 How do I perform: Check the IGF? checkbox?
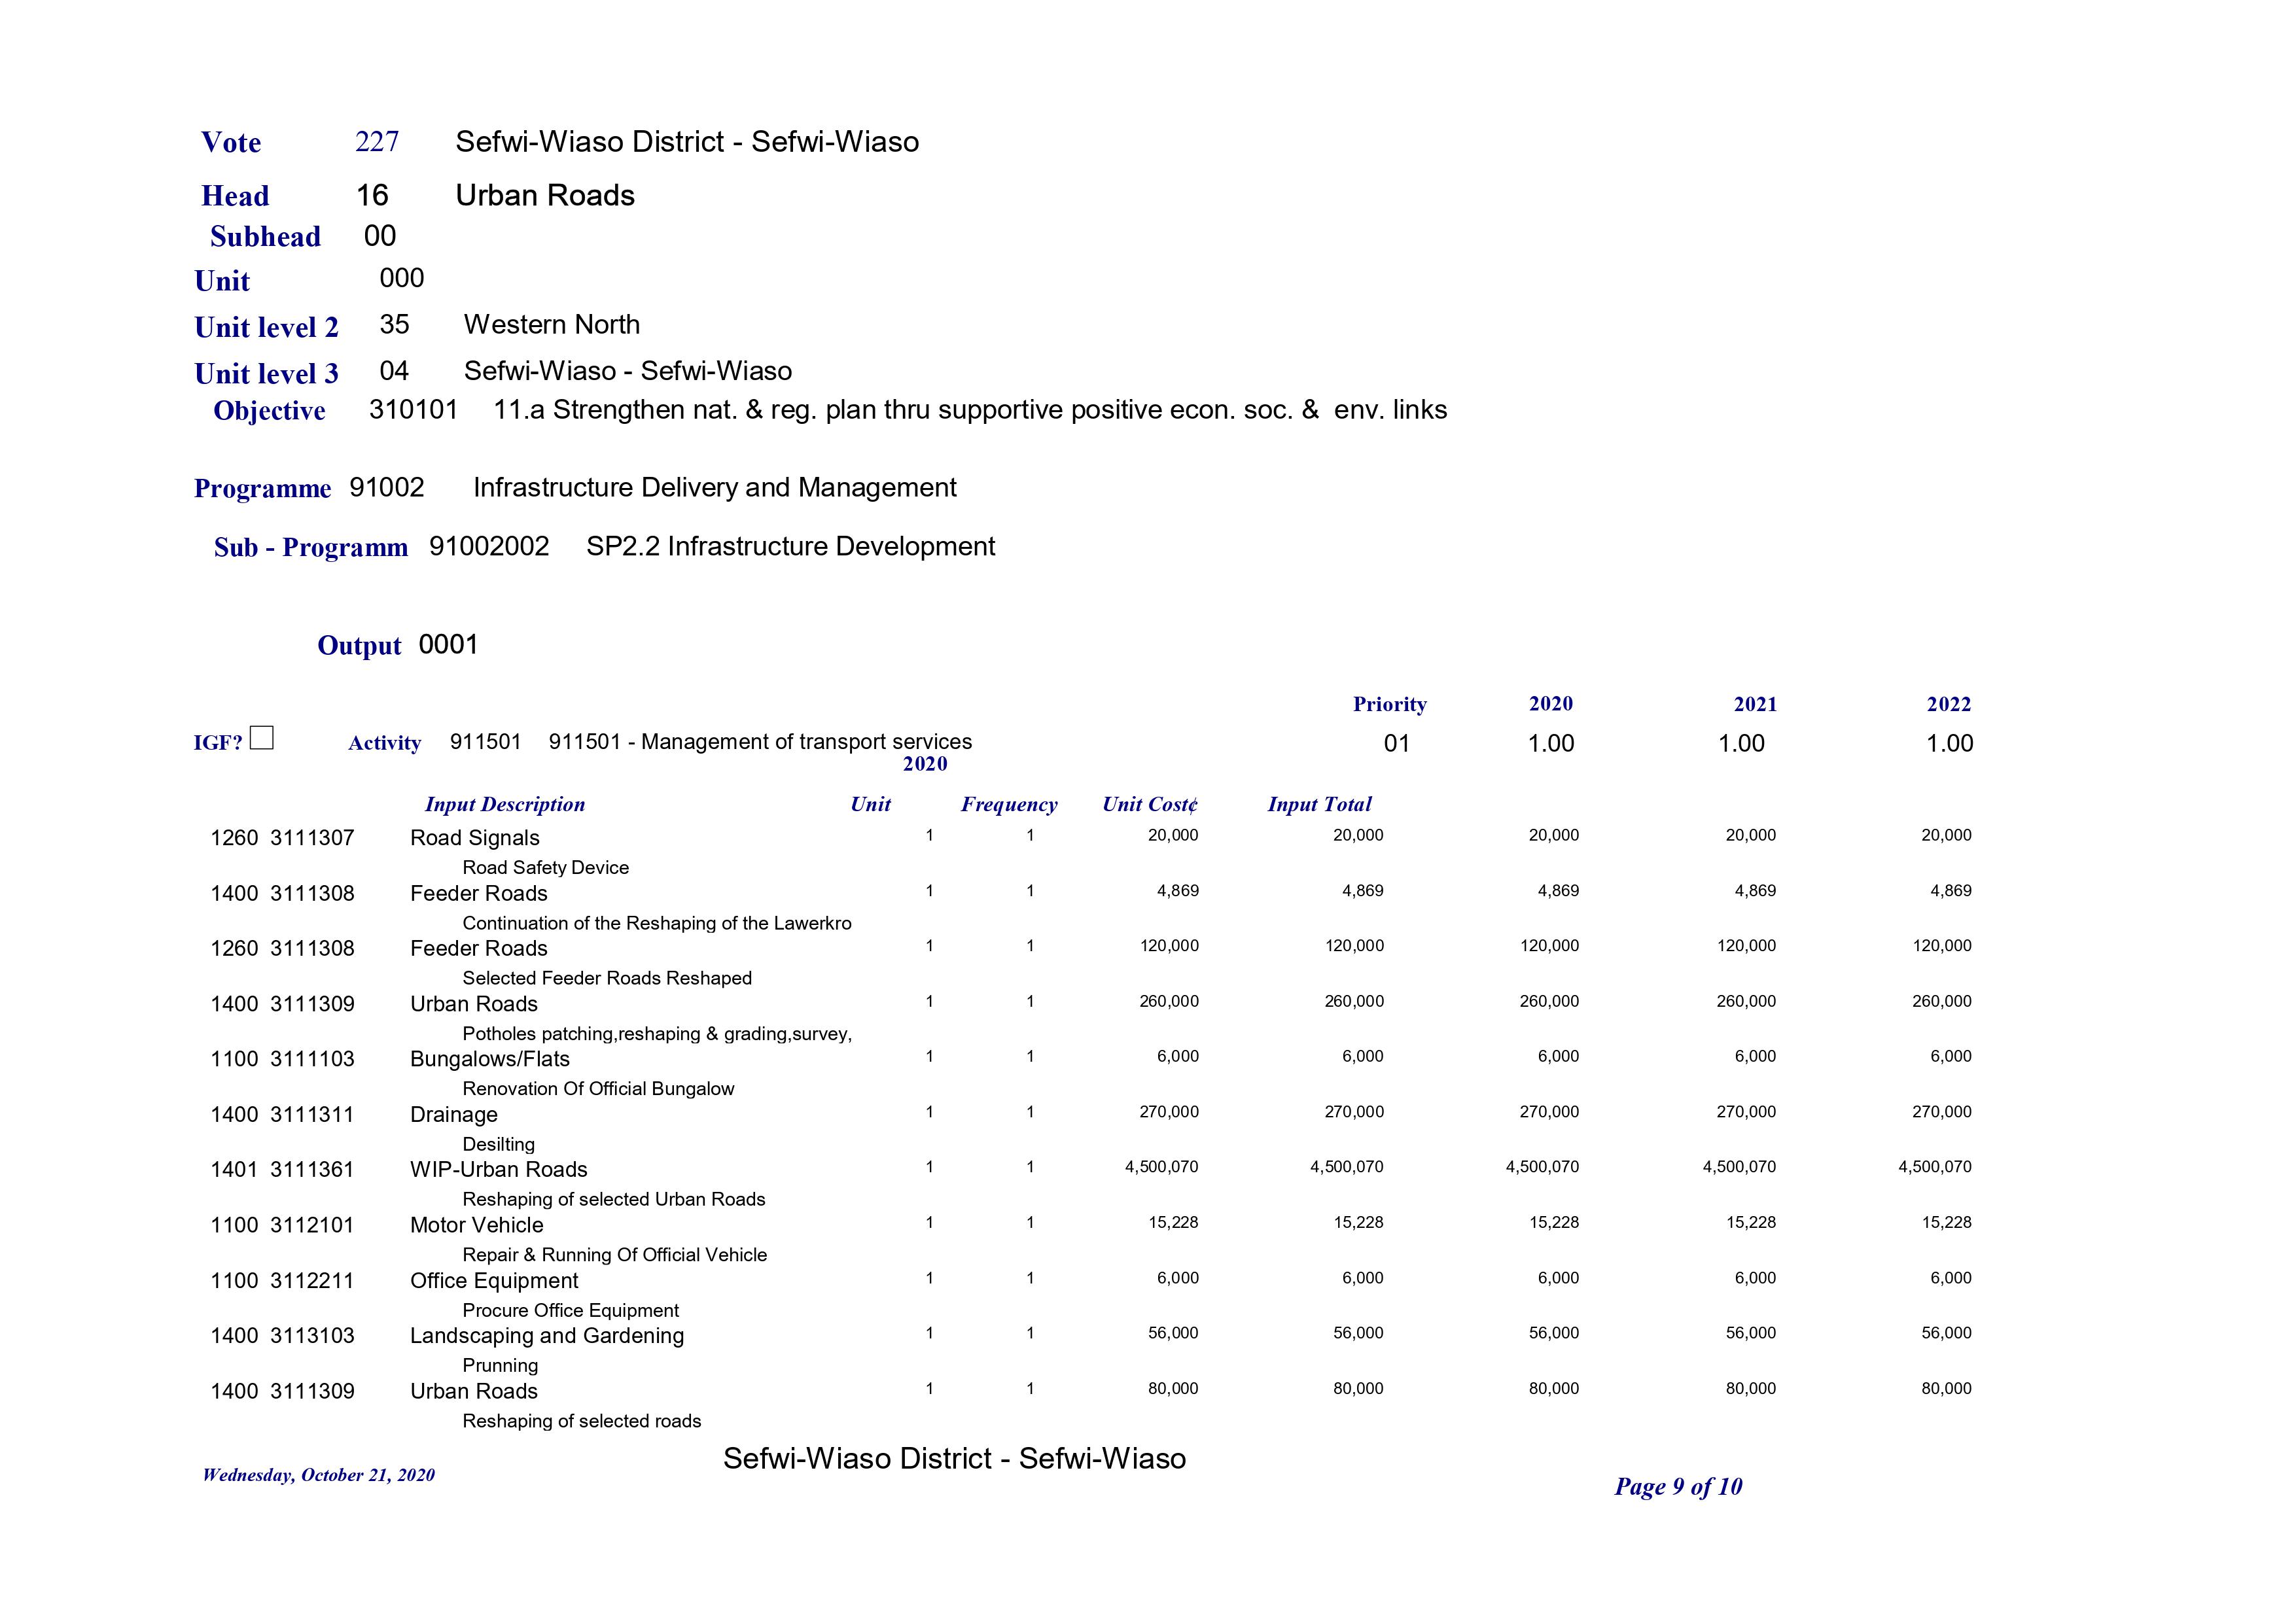click(261, 738)
